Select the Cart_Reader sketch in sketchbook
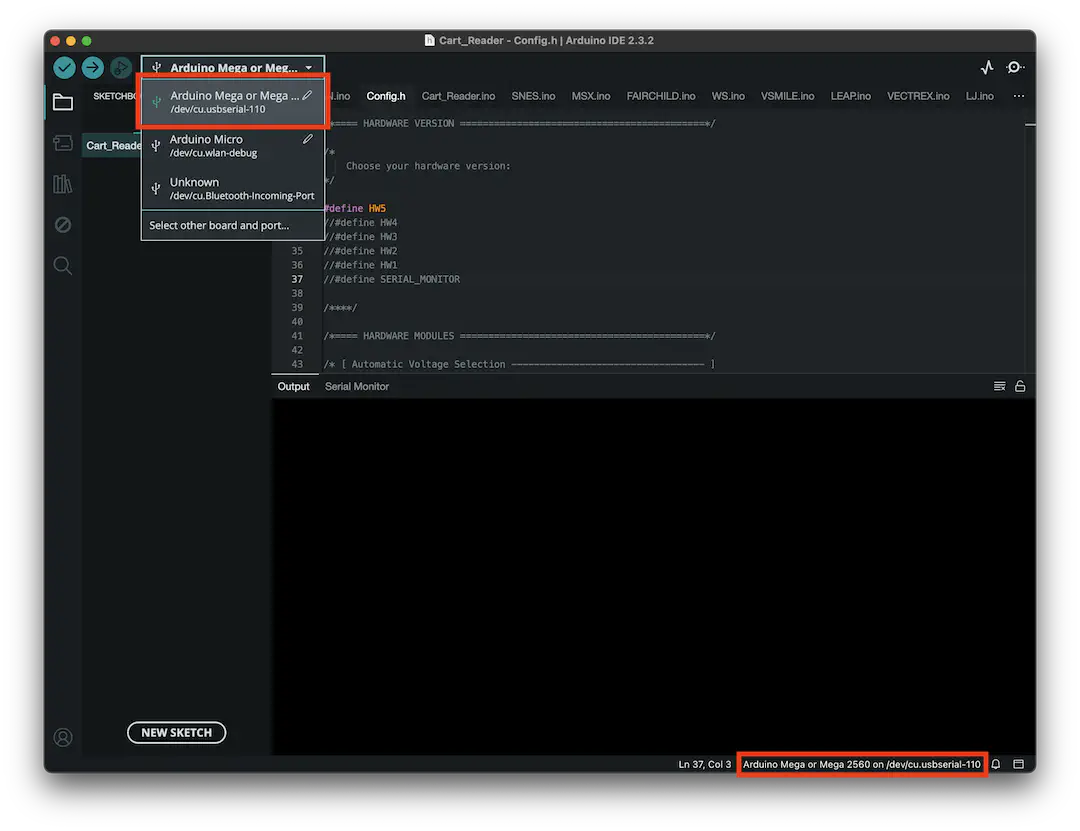 click(x=112, y=145)
